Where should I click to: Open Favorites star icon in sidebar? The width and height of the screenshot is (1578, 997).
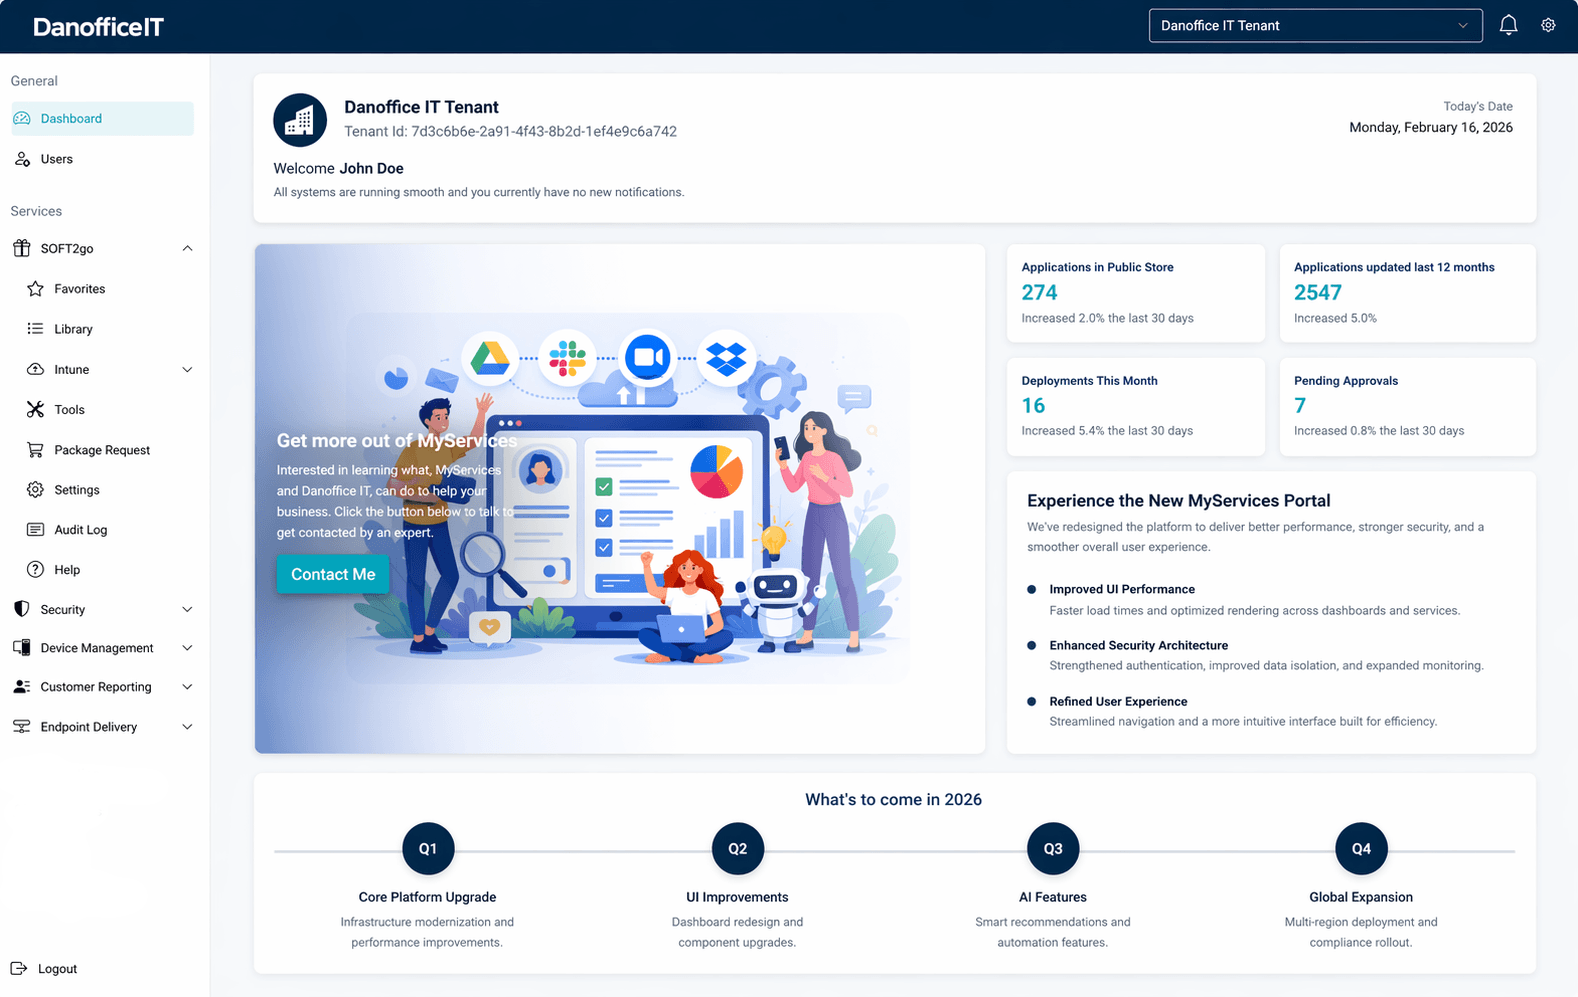(35, 289)
